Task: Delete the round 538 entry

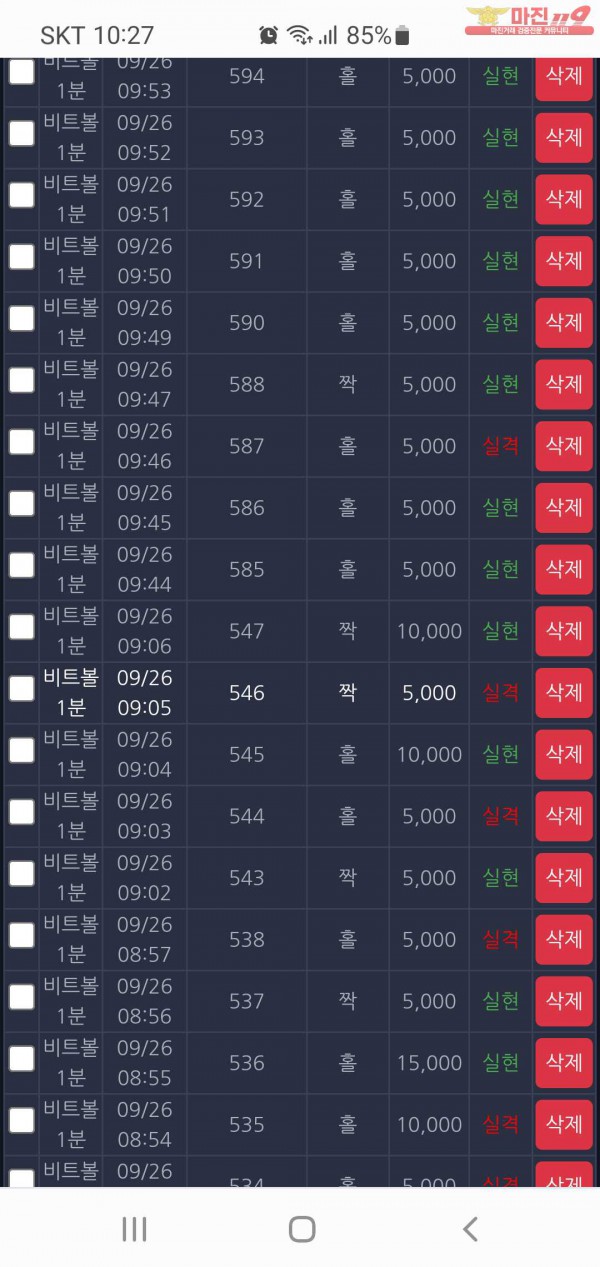Action: coord(564,938)
